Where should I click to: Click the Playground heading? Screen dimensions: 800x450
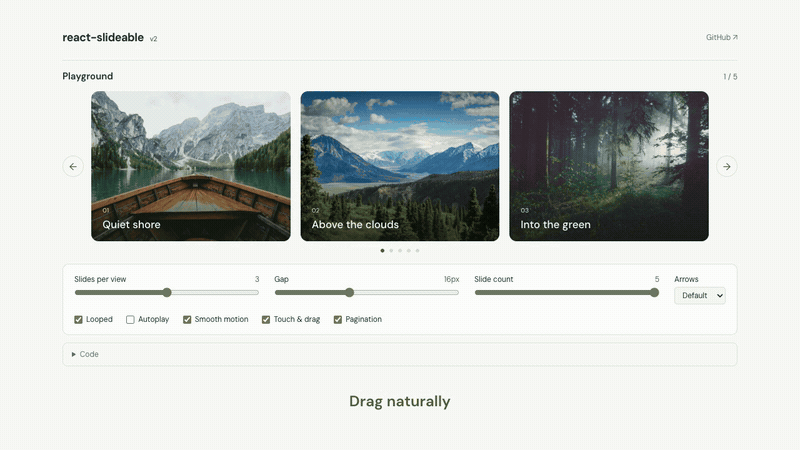pyautogui.click(x=88, y=76)
